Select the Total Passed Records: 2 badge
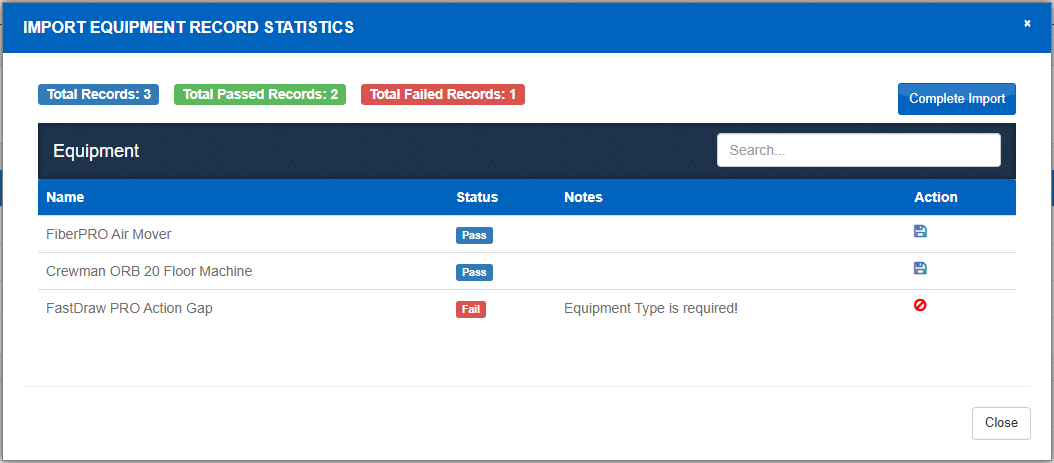Screen dimensions: 1054x463 (260, 94)
